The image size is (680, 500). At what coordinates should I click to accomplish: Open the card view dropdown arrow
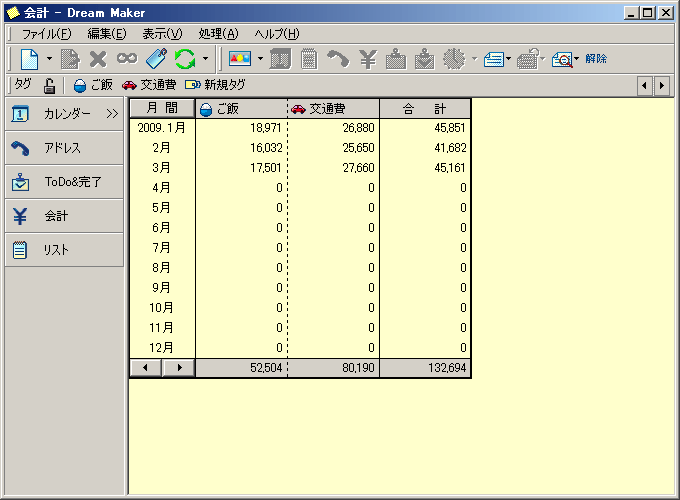[x=509, y=59]
